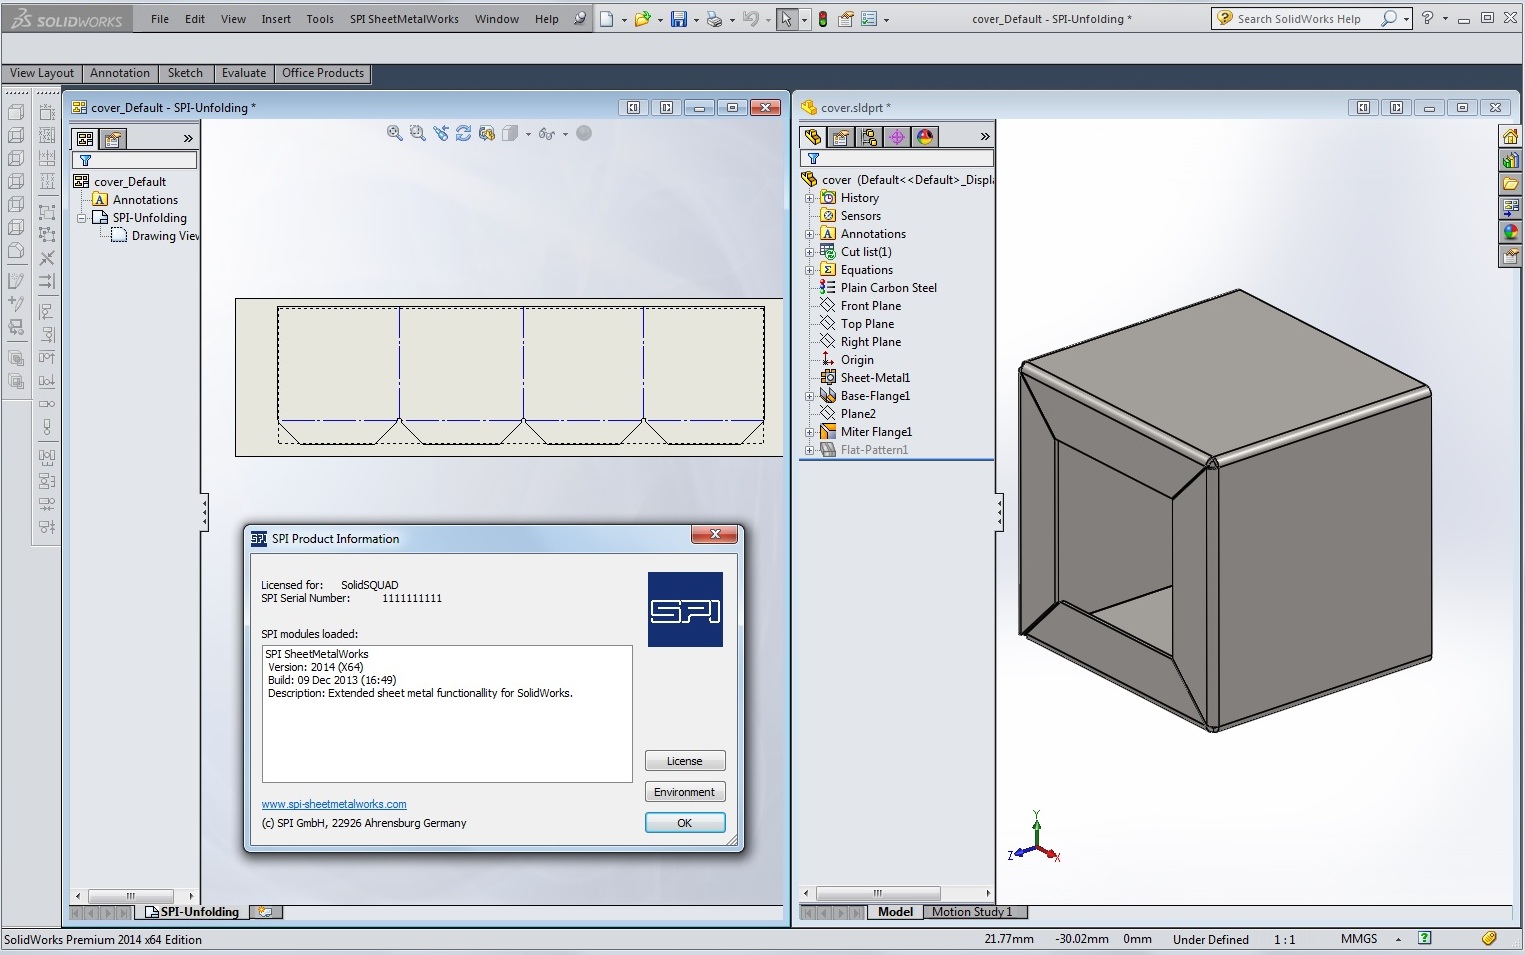Expand the History tree node

[810, 198]
